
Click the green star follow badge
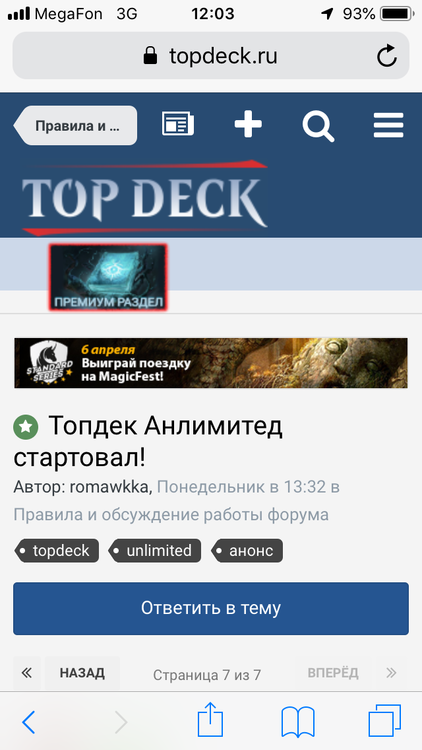pos(26,428)
